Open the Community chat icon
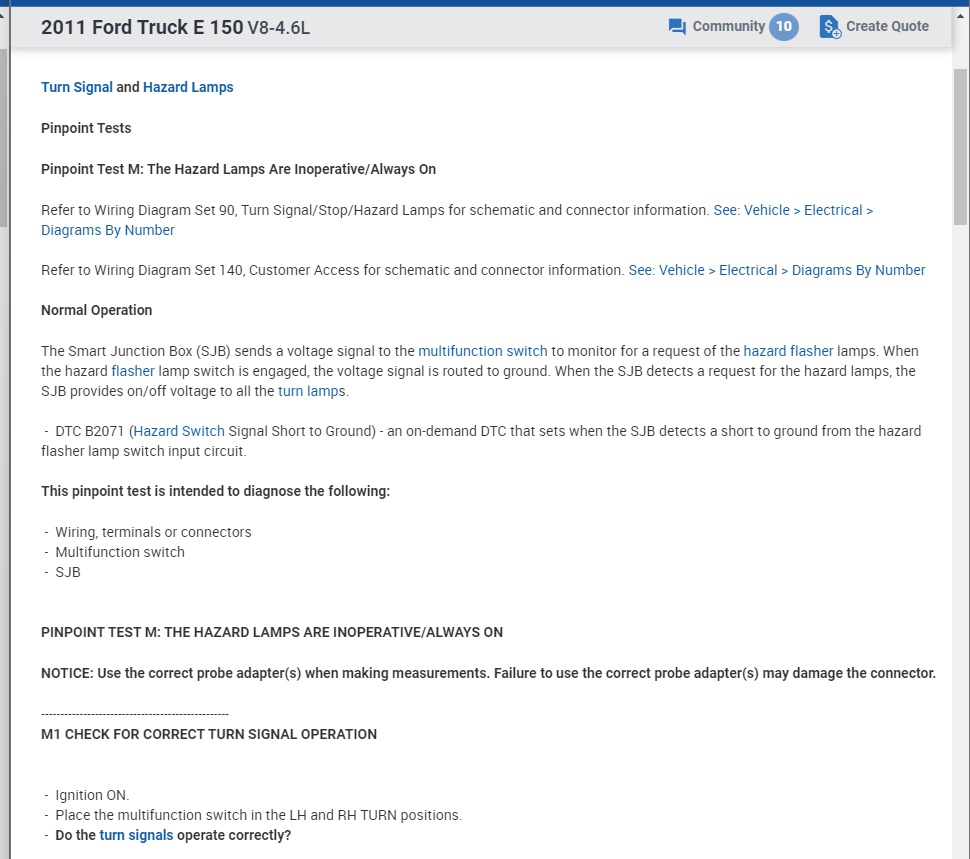 click(x=677, y=27)
